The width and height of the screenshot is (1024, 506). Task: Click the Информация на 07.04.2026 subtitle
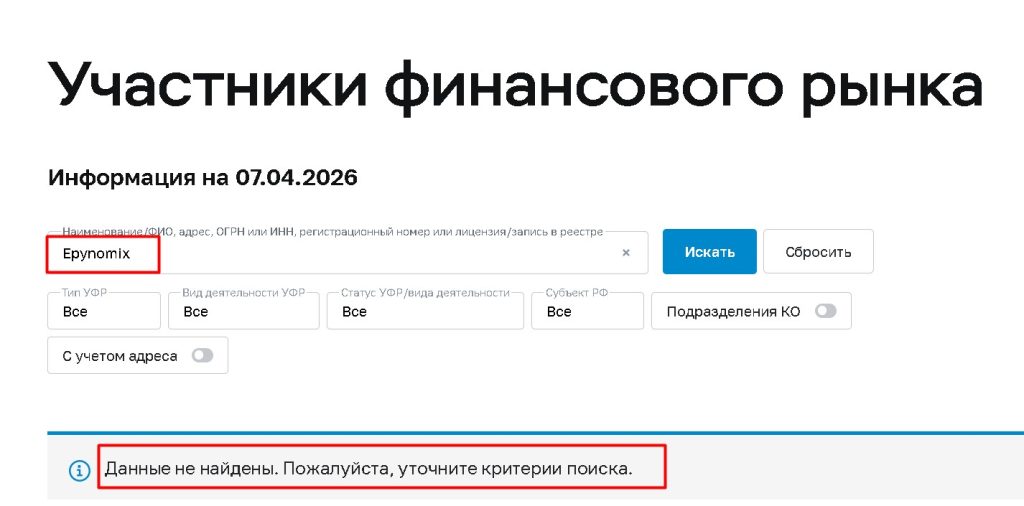[x=203, y=178]
